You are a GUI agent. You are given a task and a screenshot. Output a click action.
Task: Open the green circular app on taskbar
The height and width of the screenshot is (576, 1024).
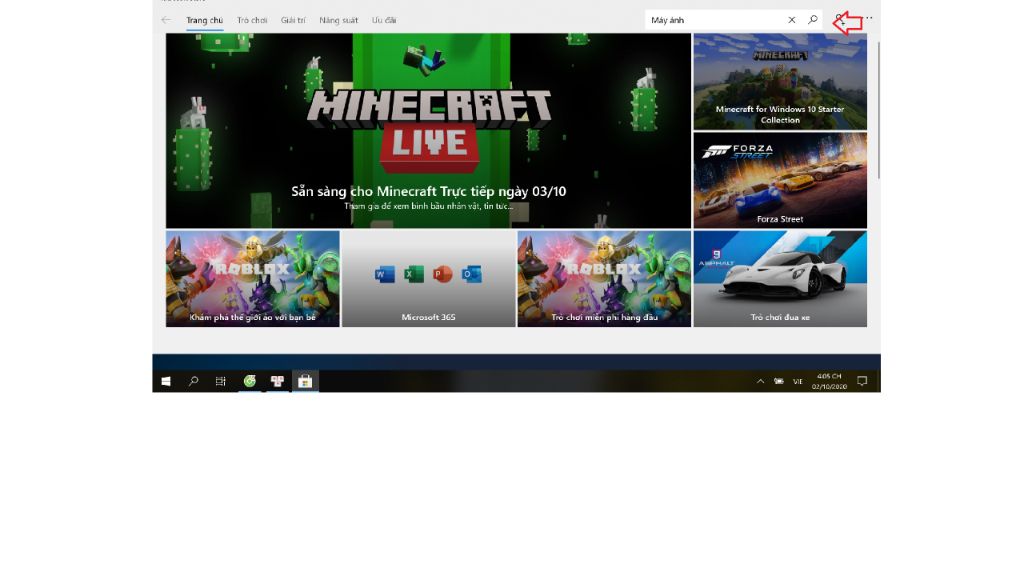(249, 381)
